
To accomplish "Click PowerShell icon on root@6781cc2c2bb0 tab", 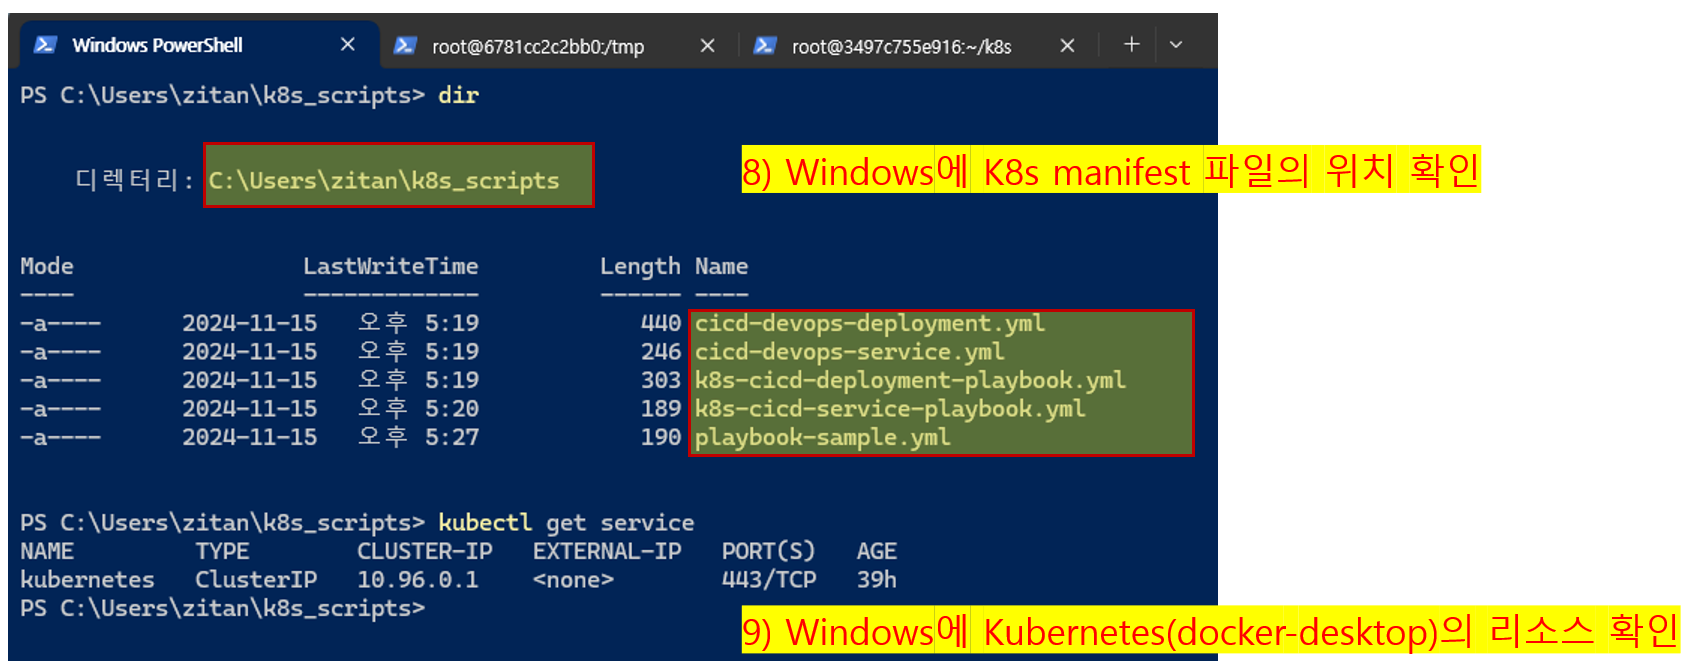I will pos(405,46).
